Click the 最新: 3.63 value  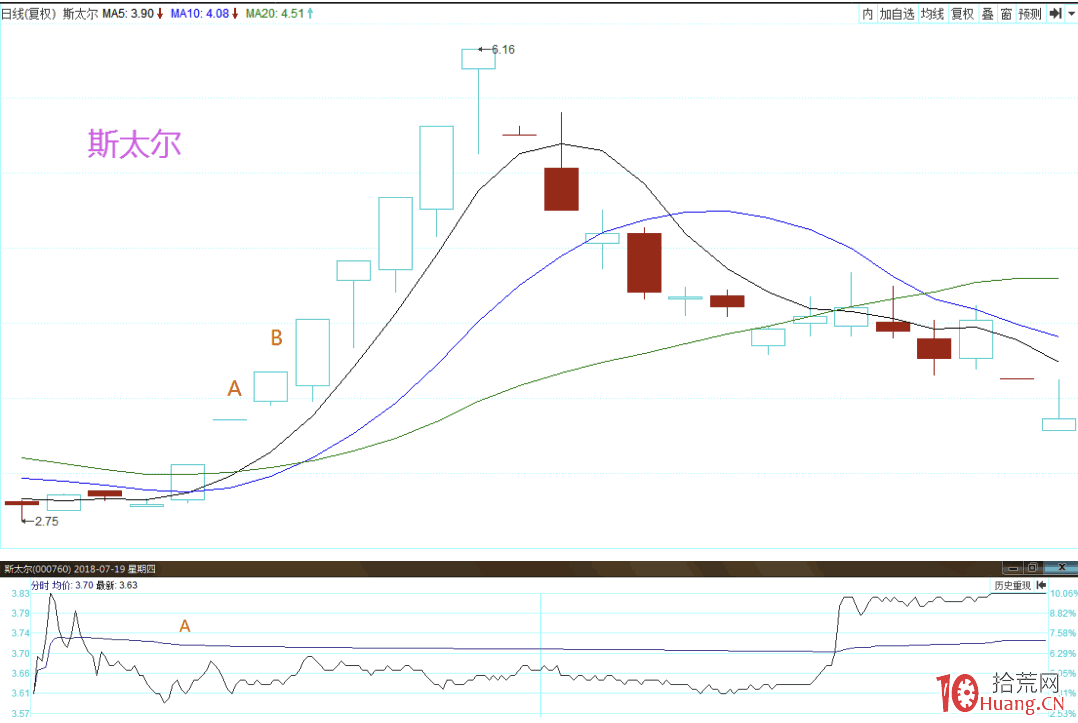click(x=117, y=586)
